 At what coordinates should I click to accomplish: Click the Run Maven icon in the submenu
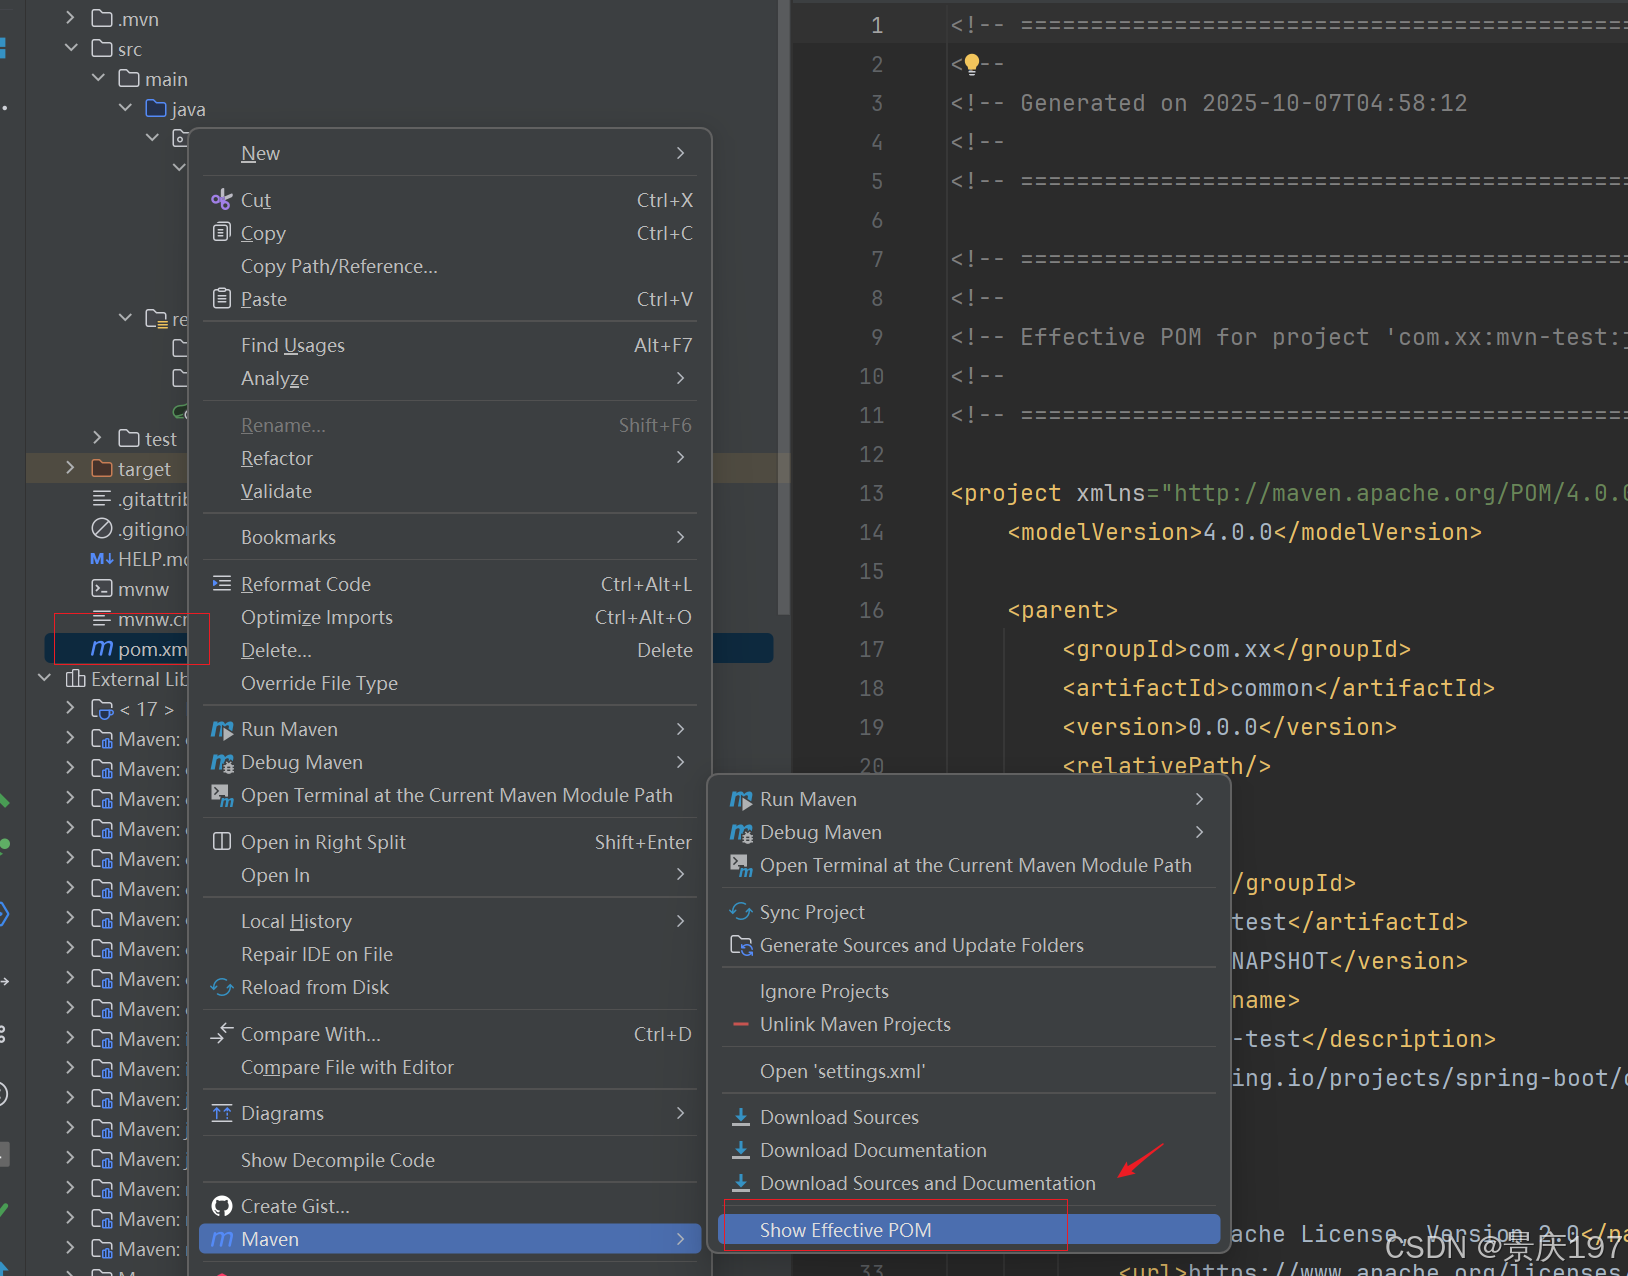(x=741, y=799)
